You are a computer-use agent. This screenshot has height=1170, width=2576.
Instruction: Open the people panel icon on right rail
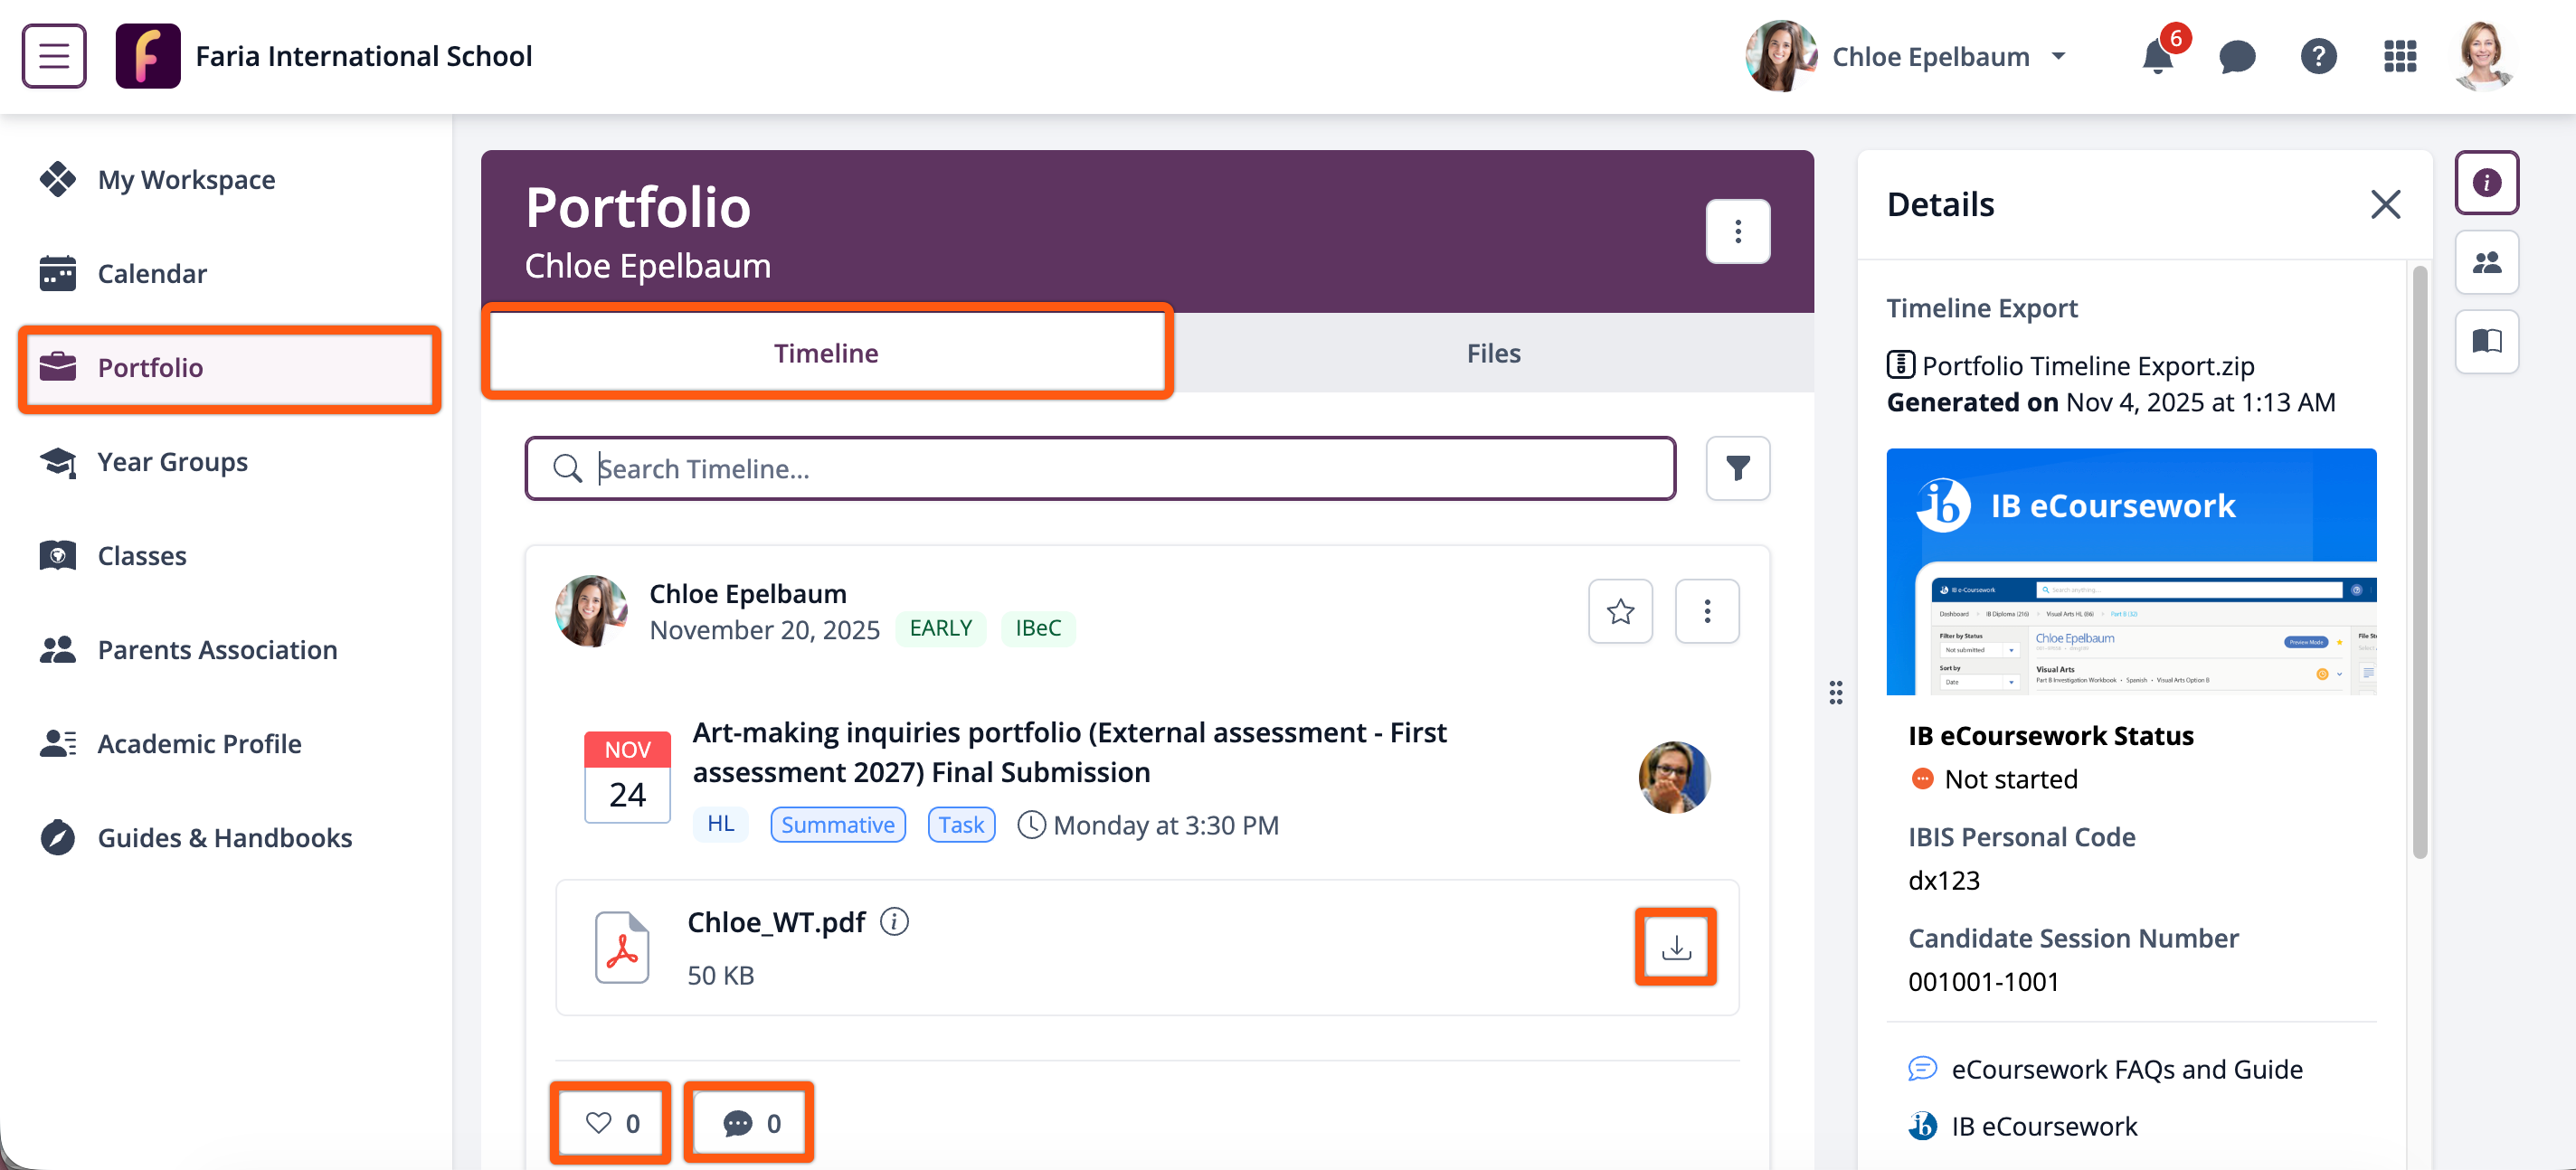2486,263
